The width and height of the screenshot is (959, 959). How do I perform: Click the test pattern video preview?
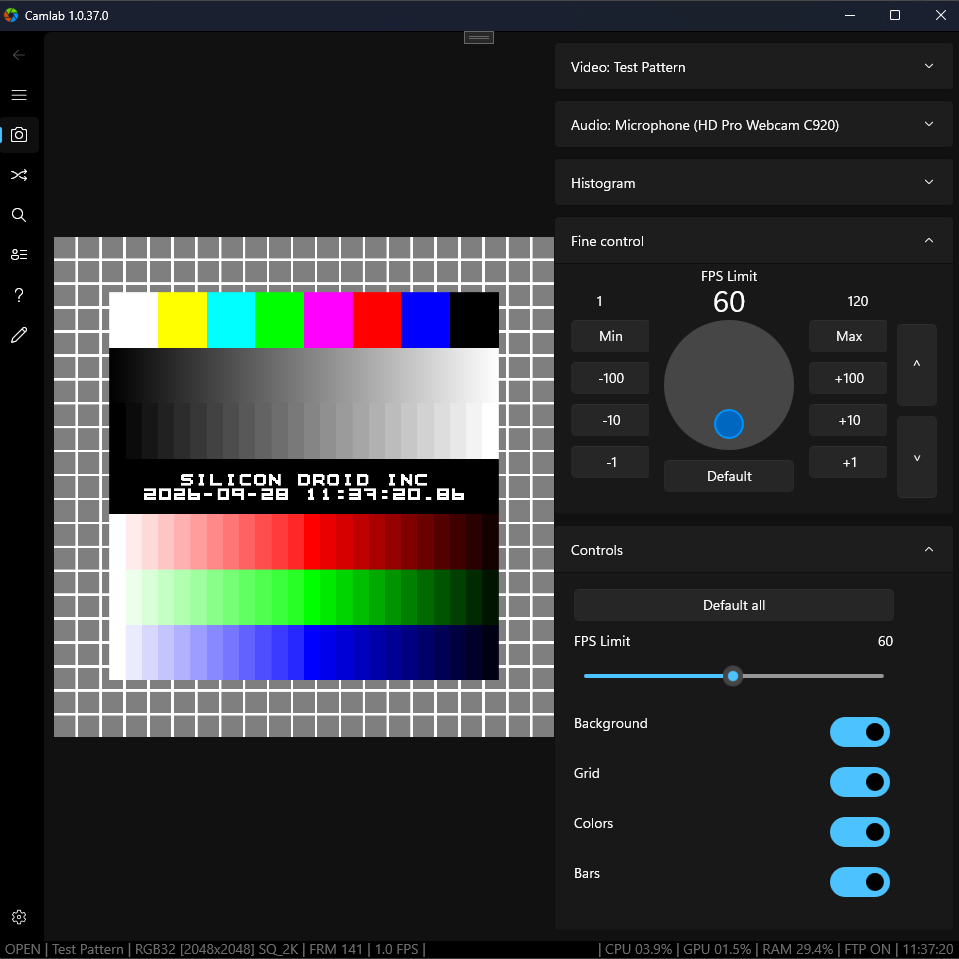(x=304, y=487)
